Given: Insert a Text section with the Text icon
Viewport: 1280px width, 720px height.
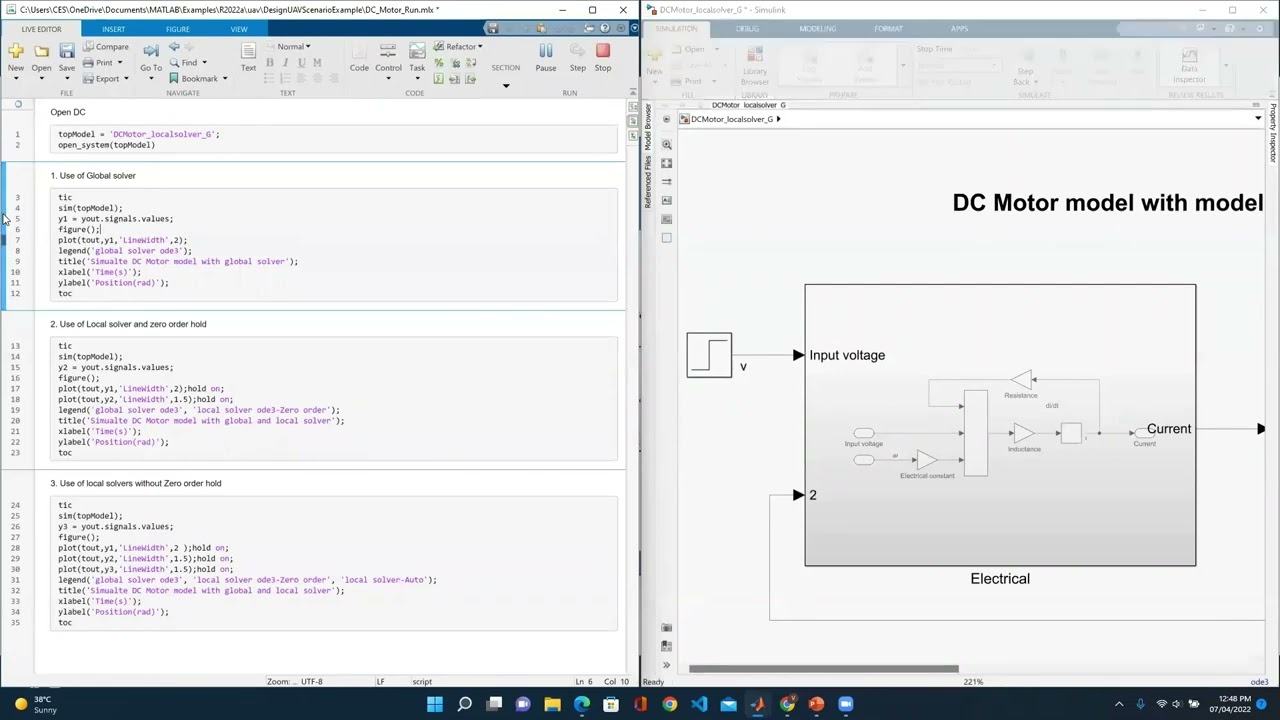Looking at the screenshot, I should tap(248, 51).
